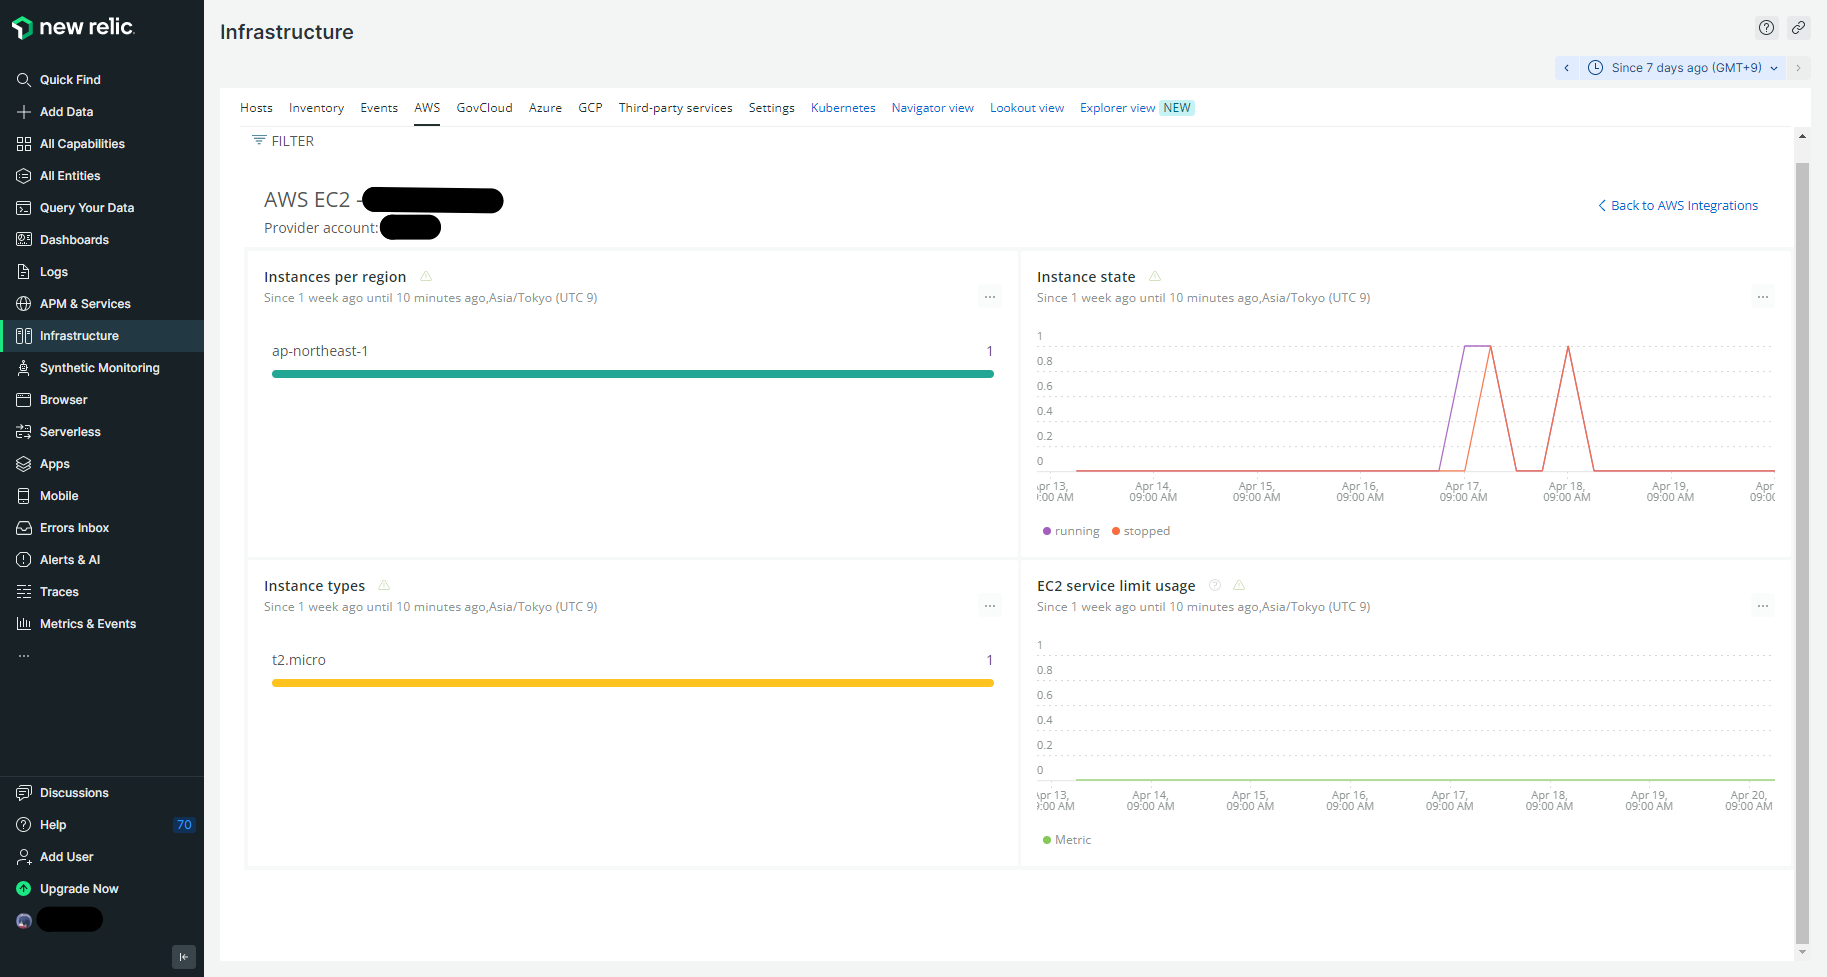Image resolution: width=1827 pixels, height=977 pixels.
Task: Open Instances per region options menu
Action: click(990, 297)
